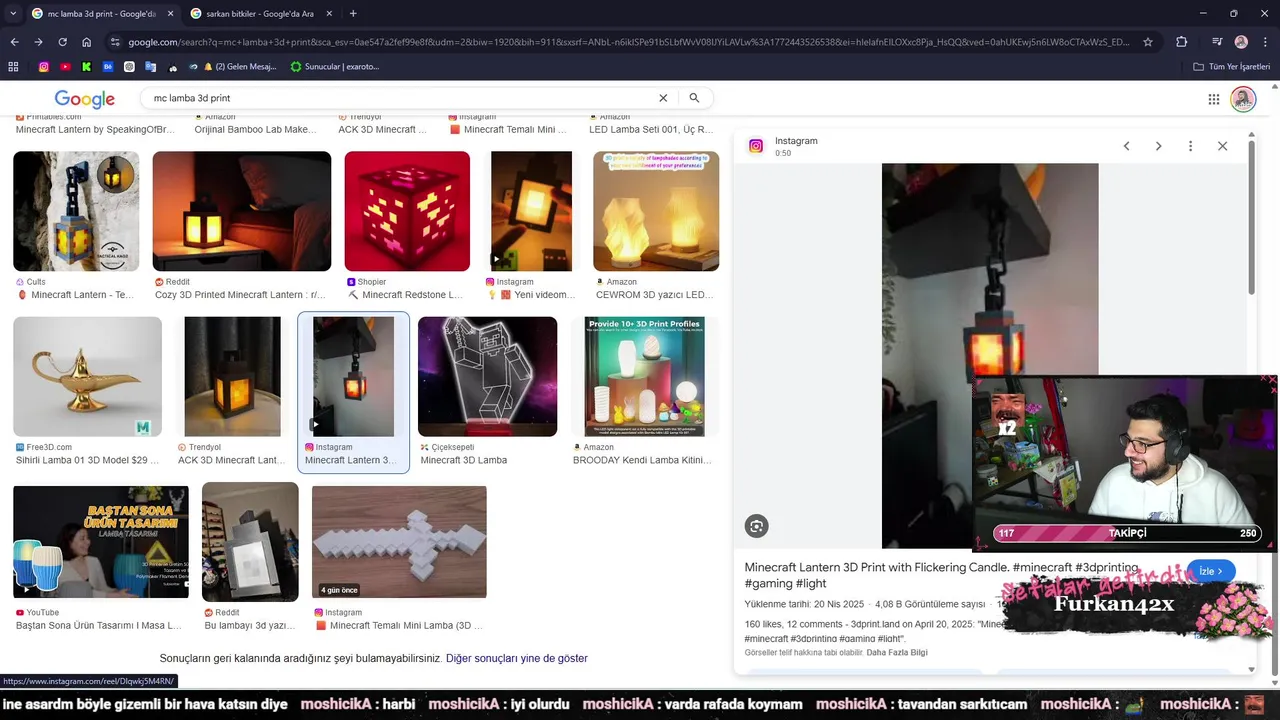Click the browser address bar URL
1280x720 pixels.
[x=628, y=42]
